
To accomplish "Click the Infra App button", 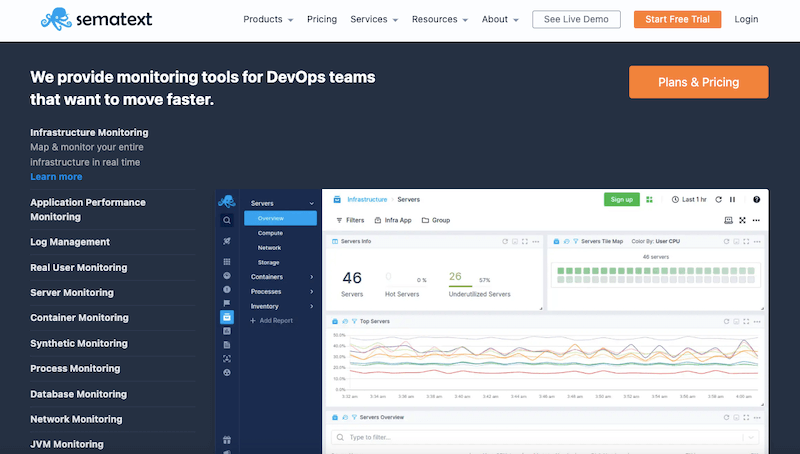I will [x=393, y=220].
